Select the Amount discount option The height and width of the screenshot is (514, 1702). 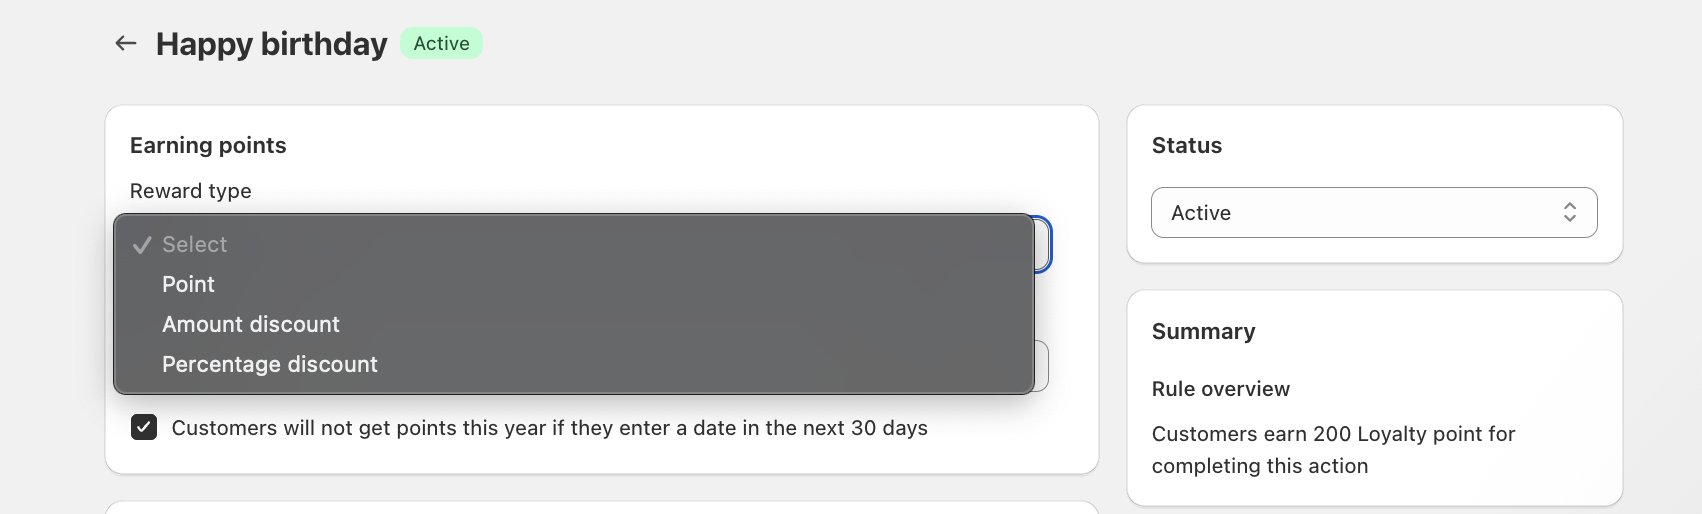click(251, 325)
